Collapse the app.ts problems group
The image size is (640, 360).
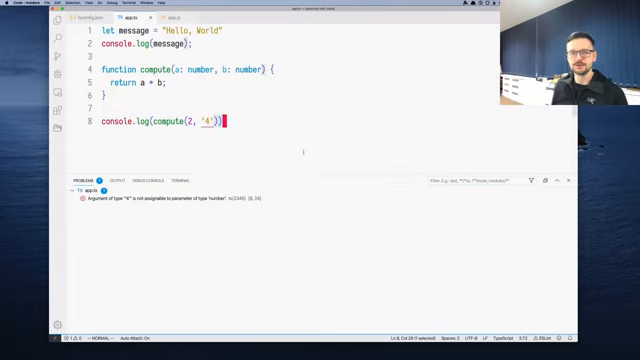(72, 191)
